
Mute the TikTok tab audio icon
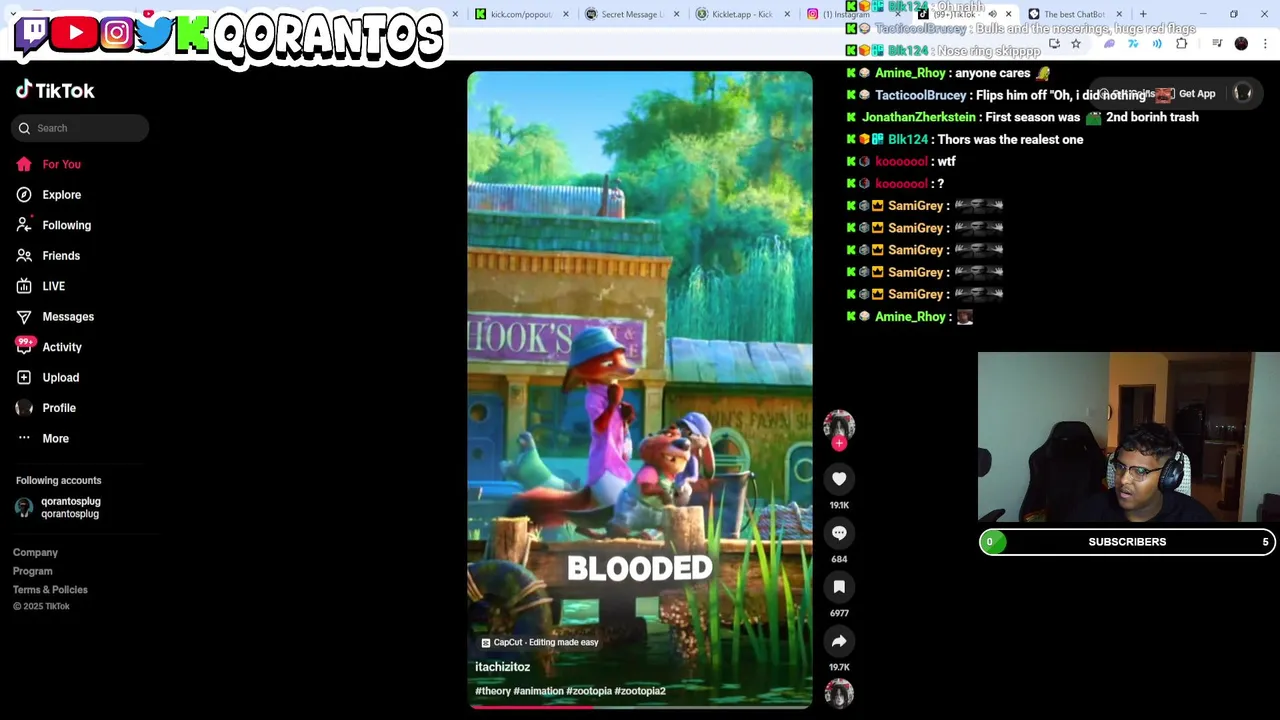click(992, 14)
